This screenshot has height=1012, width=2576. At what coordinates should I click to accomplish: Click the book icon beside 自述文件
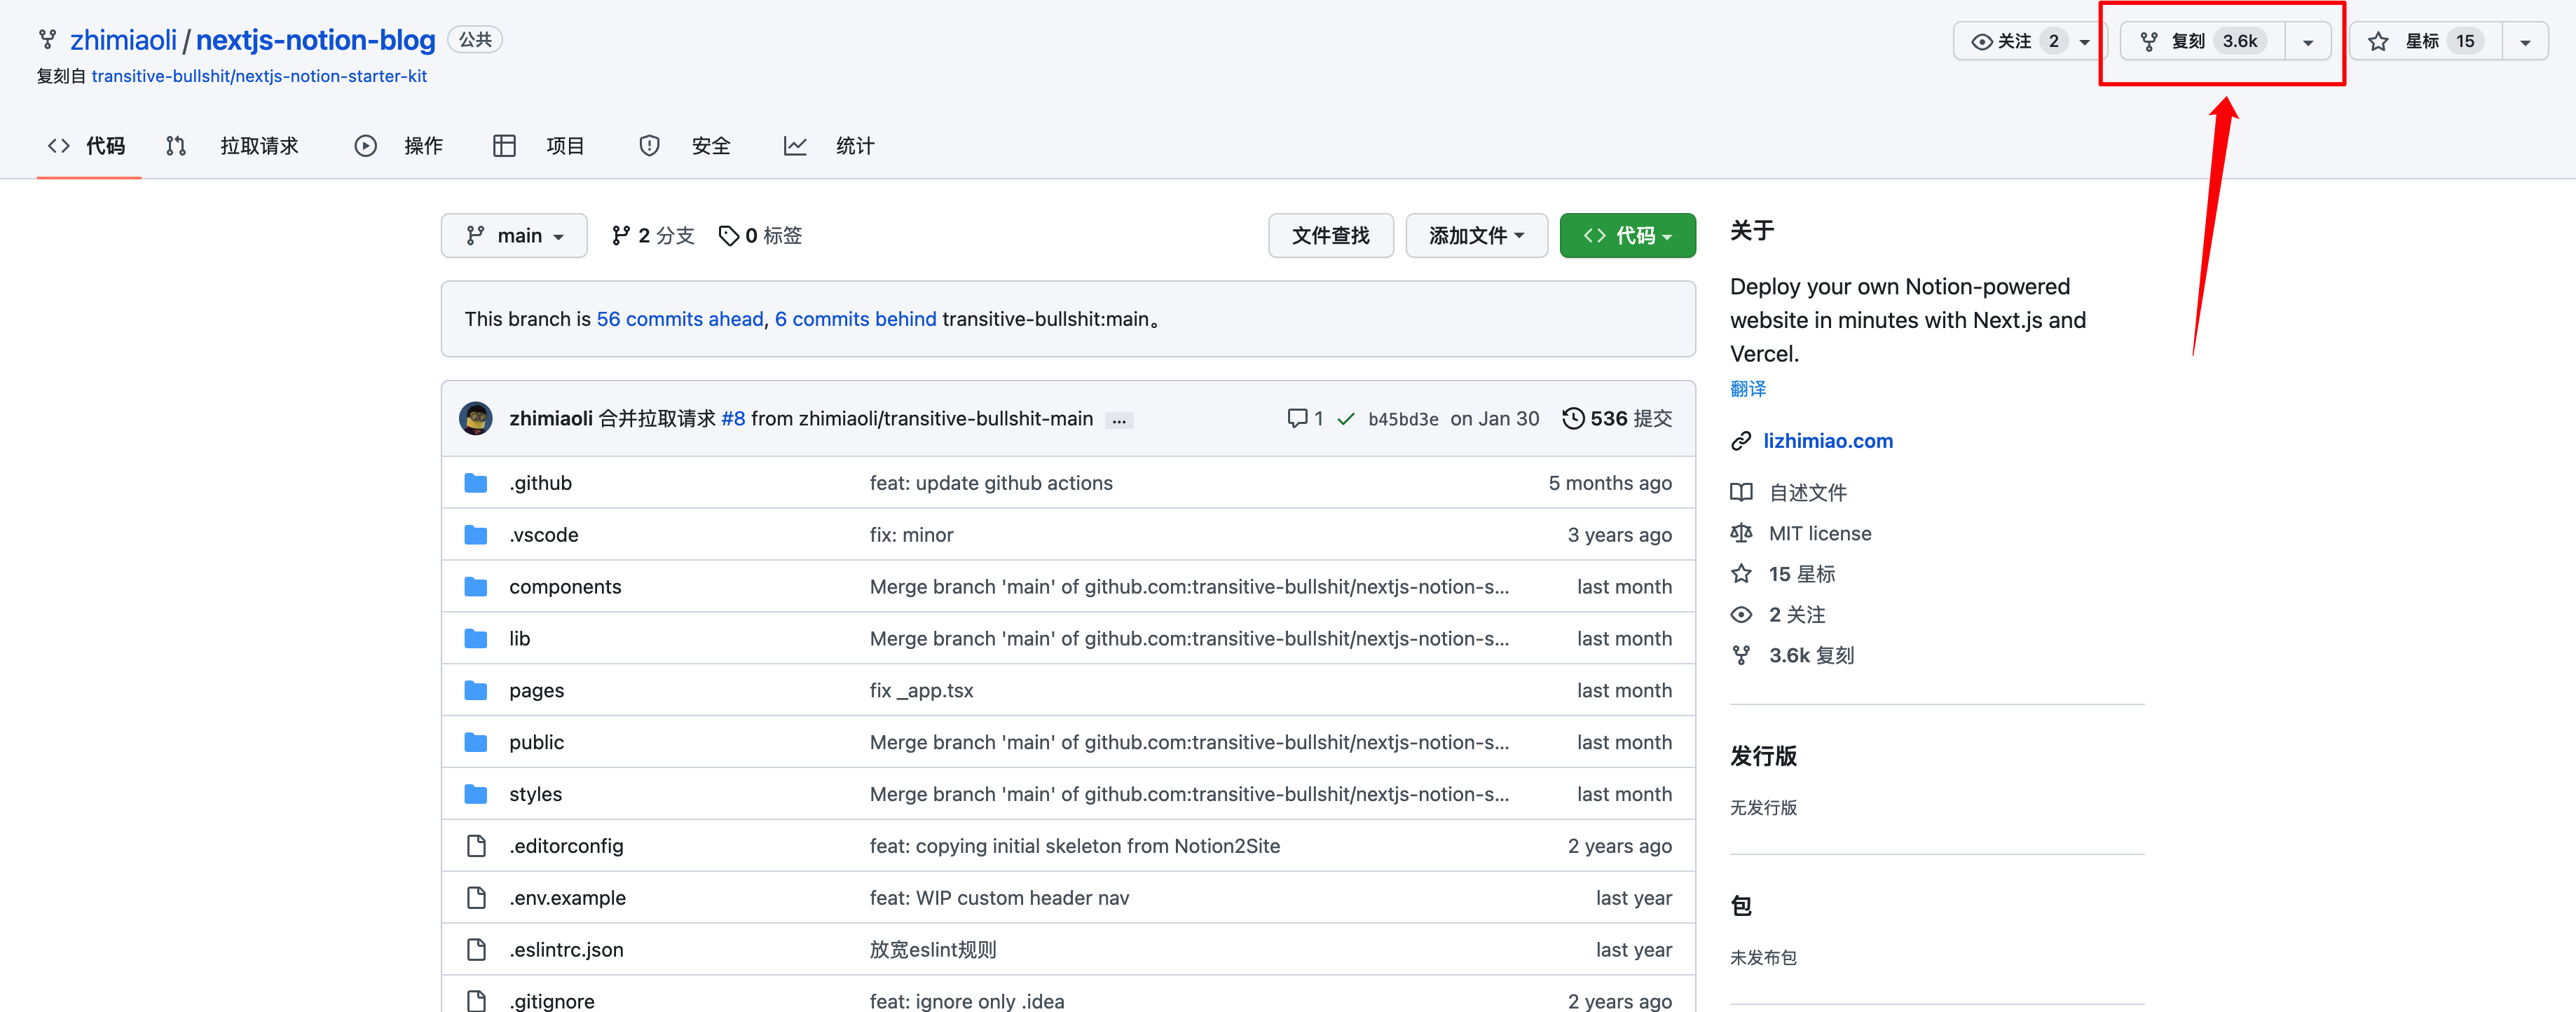(1741, 492)
